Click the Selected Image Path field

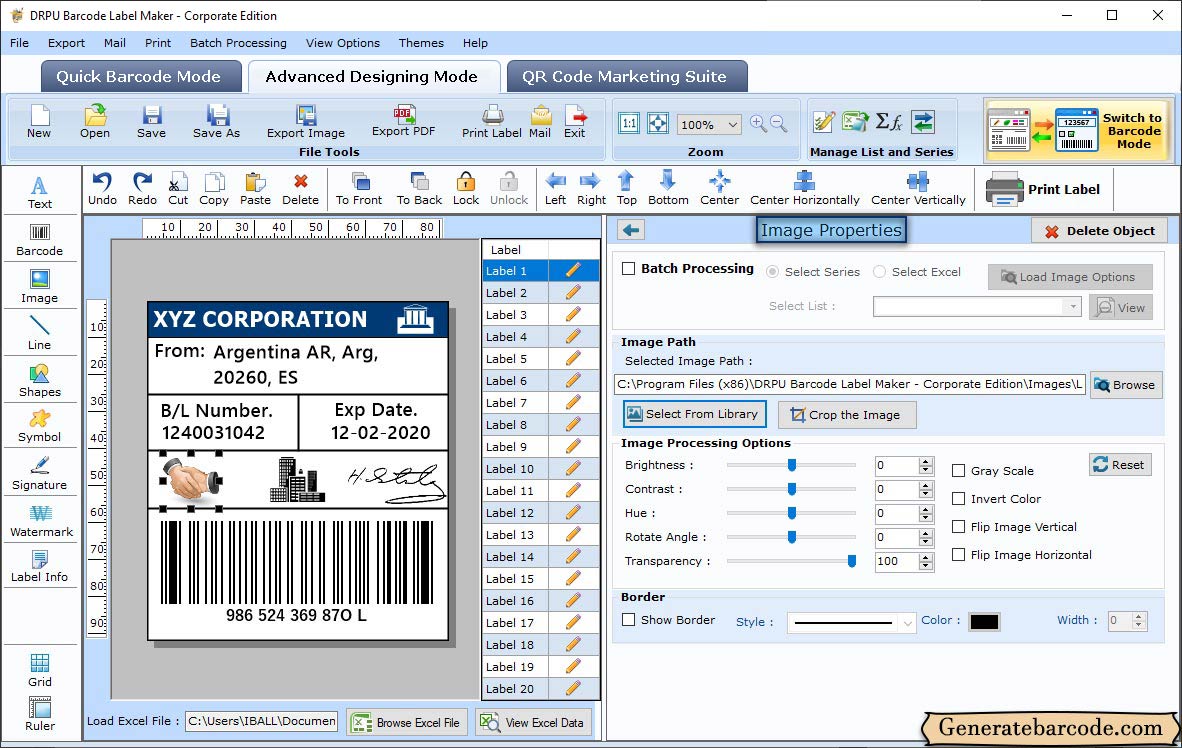[x=850, y=385]
